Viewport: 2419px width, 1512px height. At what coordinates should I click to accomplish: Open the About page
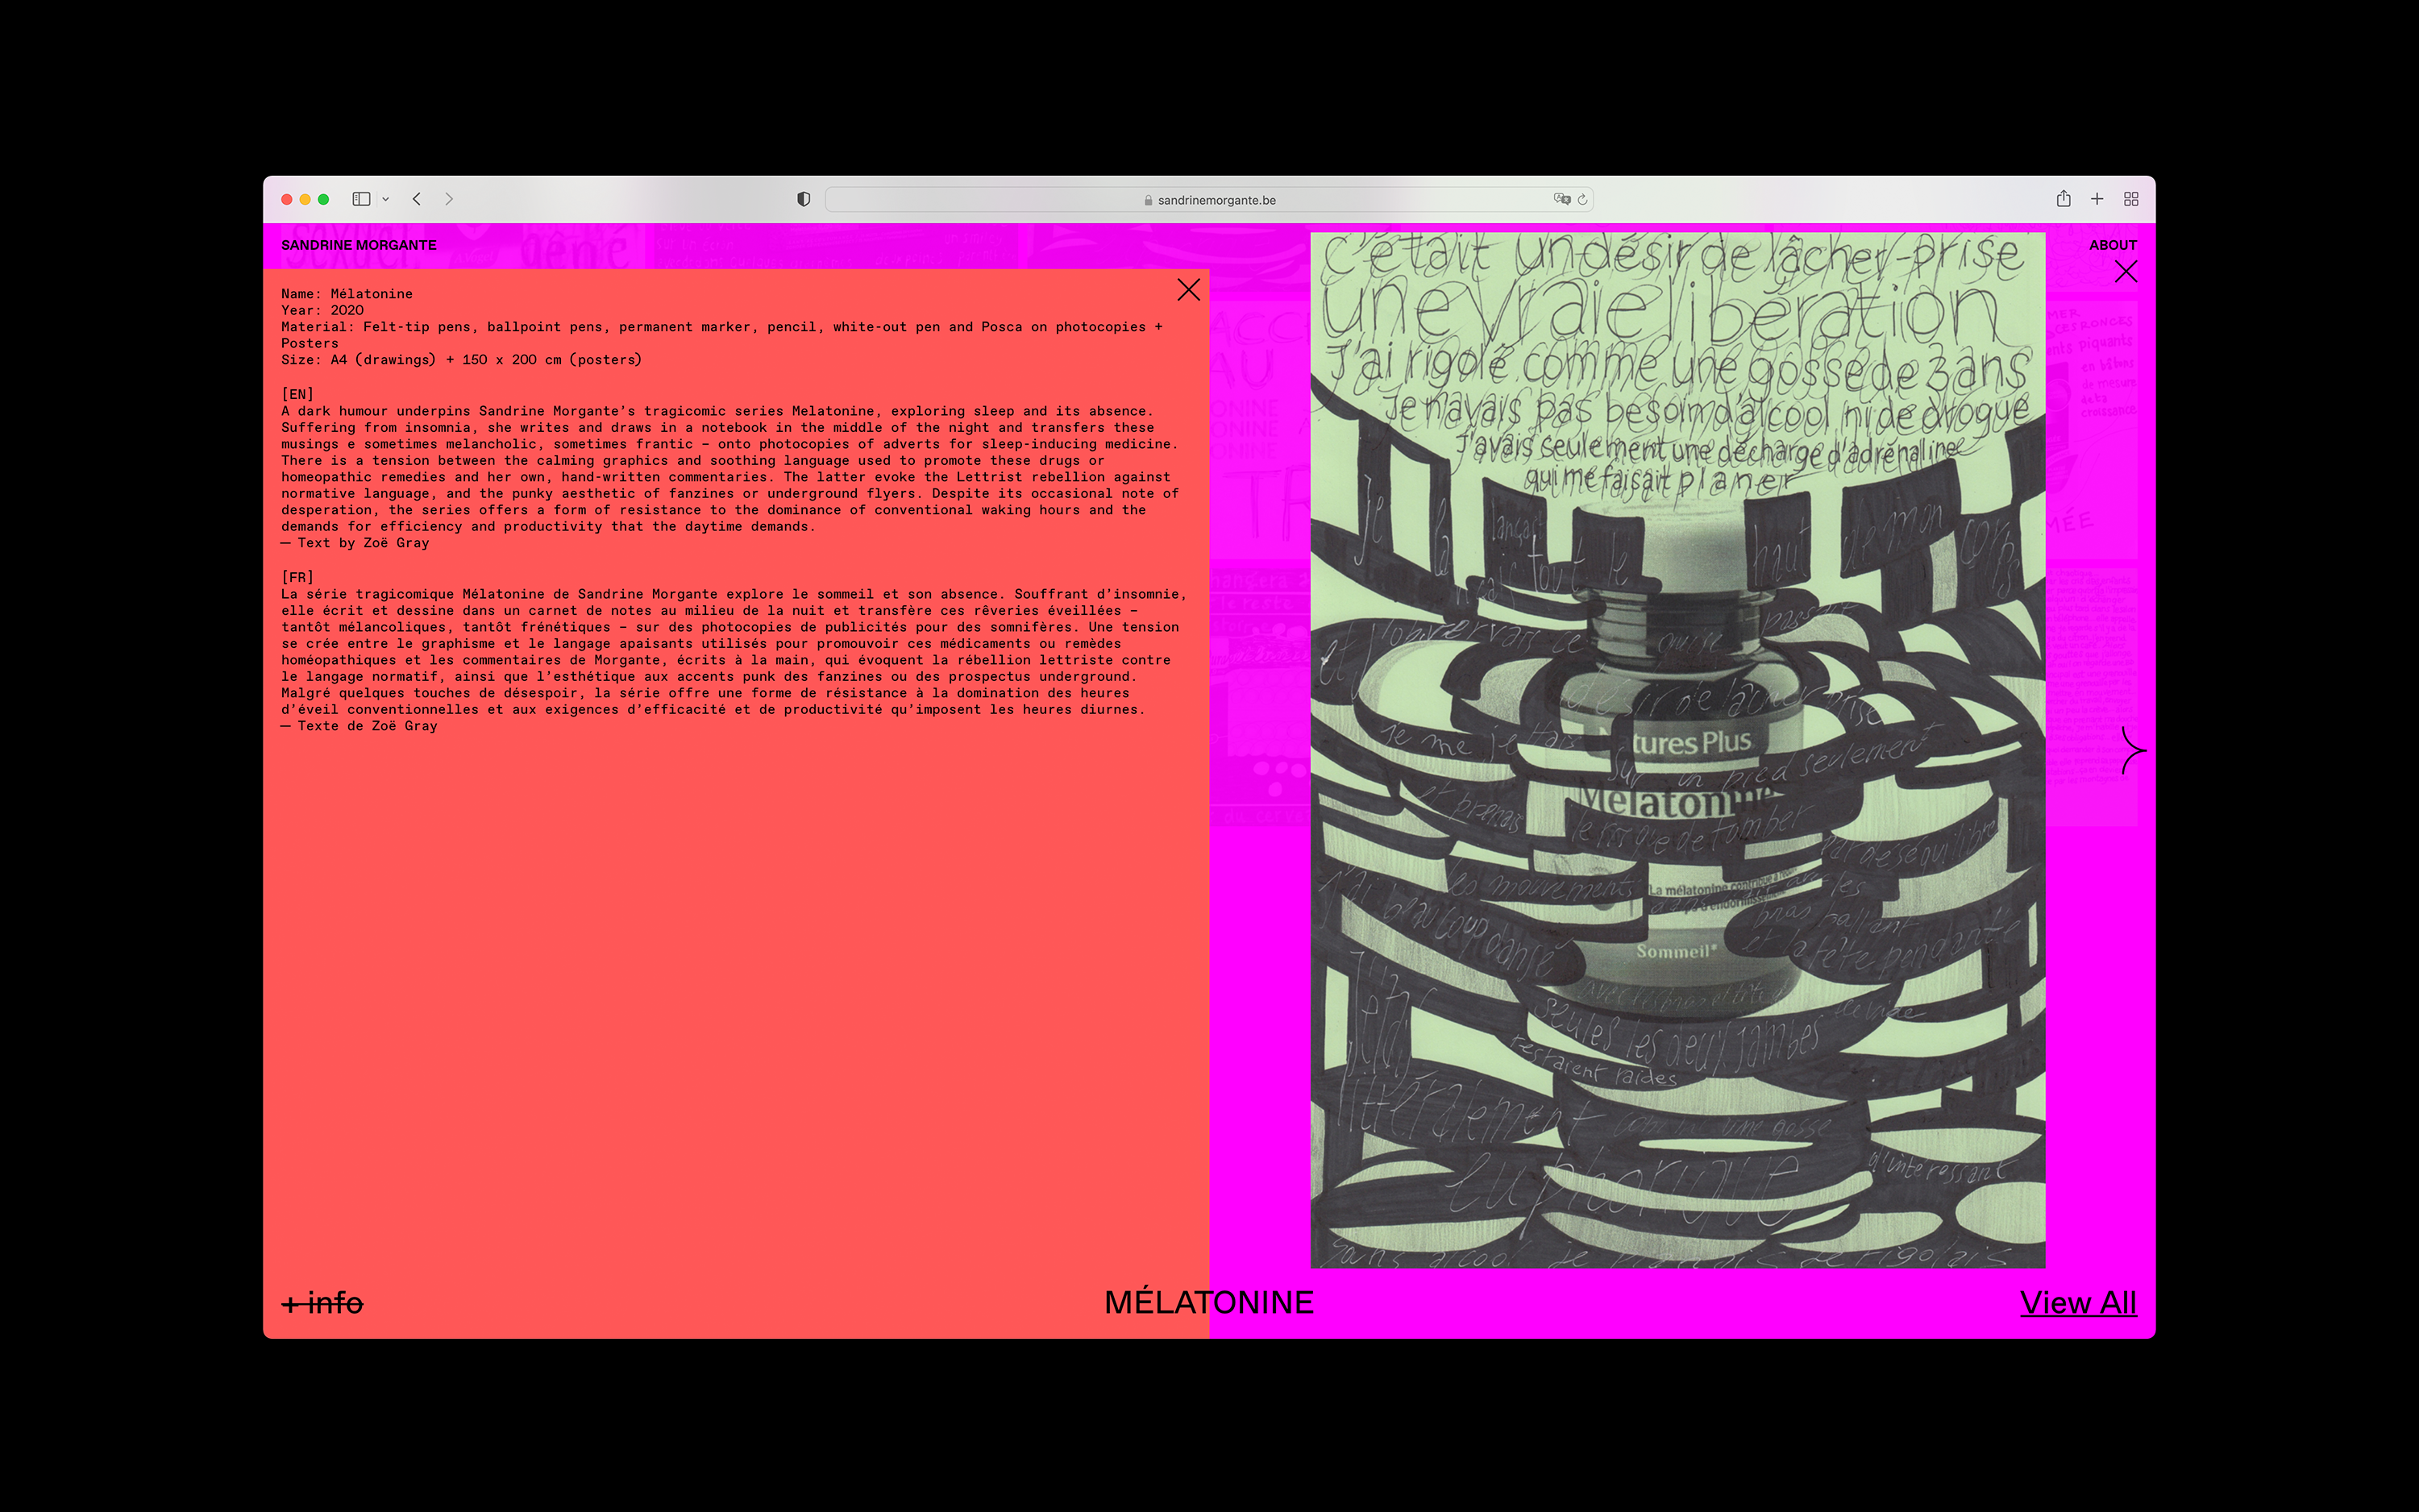[2112, 245]
